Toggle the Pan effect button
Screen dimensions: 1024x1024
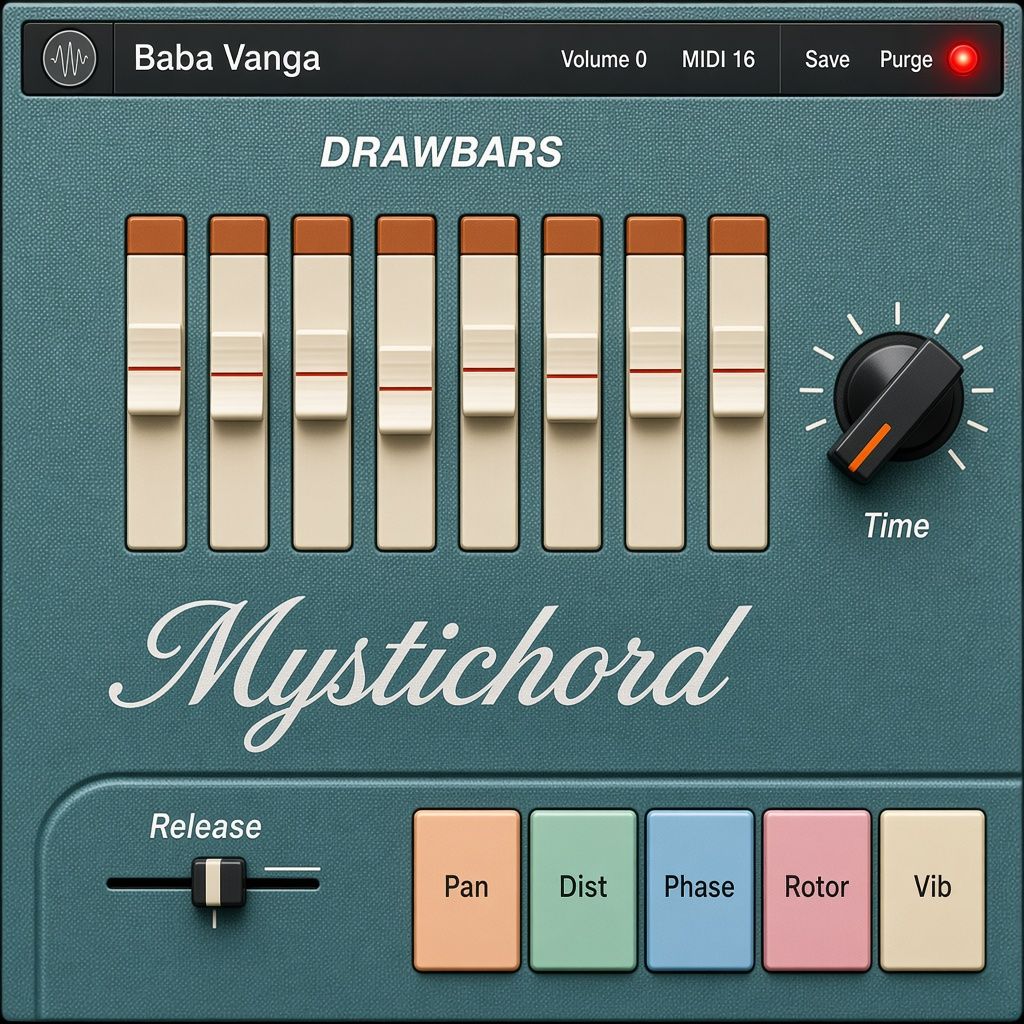(466, 889)
